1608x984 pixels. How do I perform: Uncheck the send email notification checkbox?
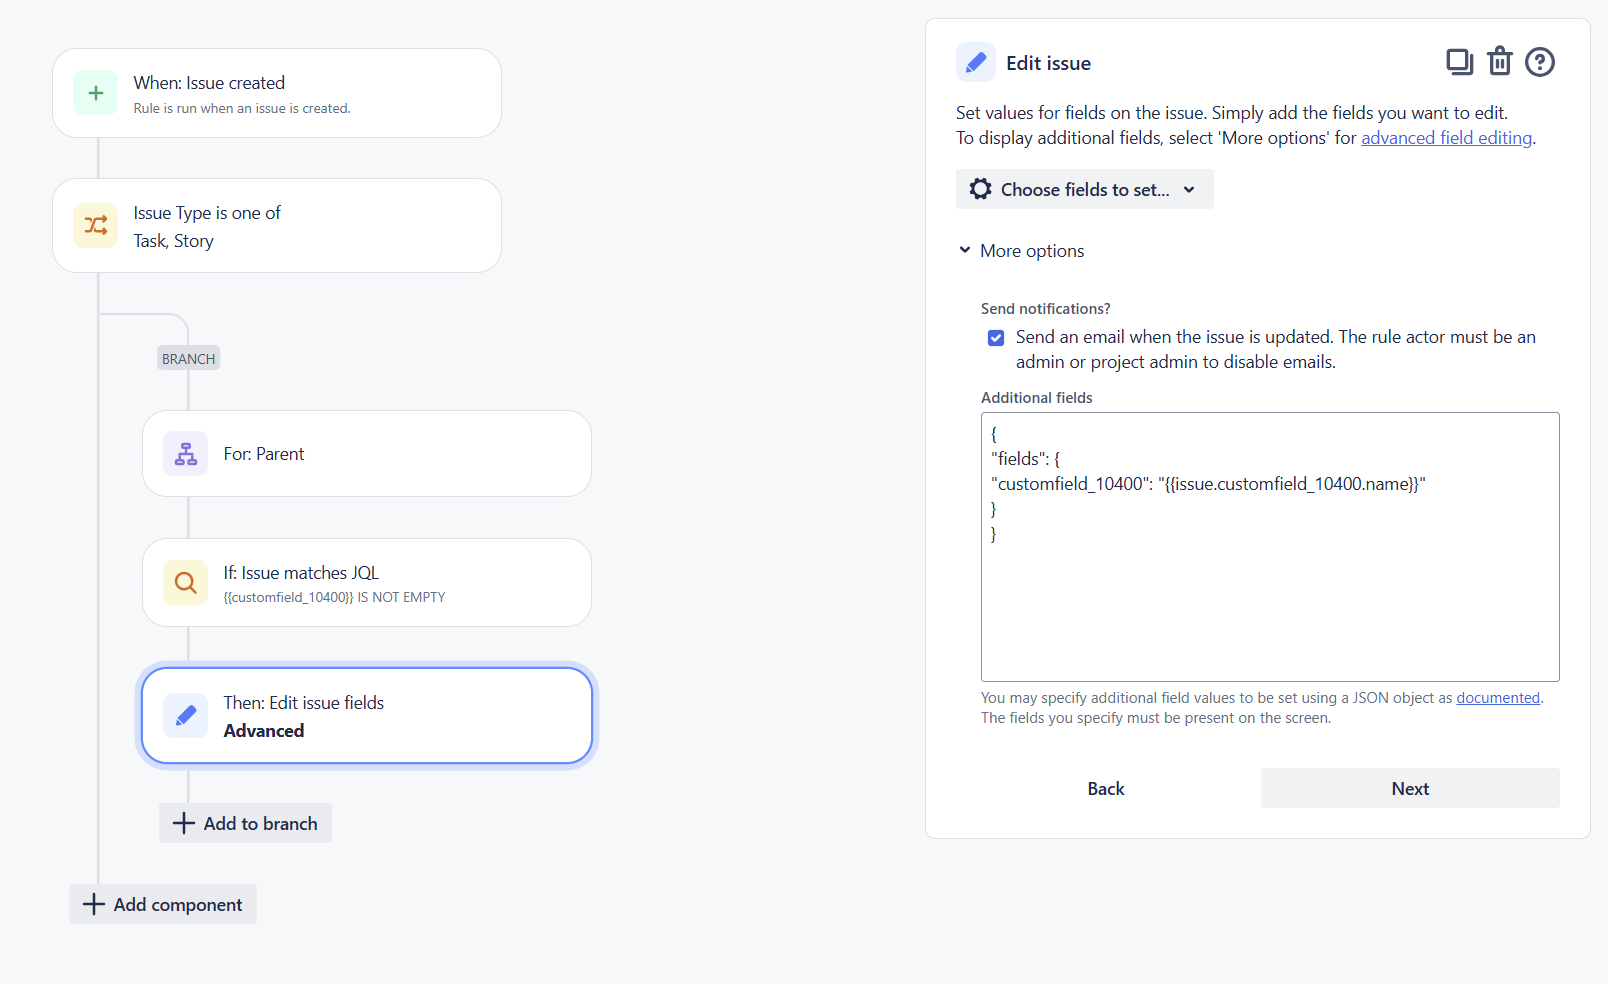pos(996,338)
